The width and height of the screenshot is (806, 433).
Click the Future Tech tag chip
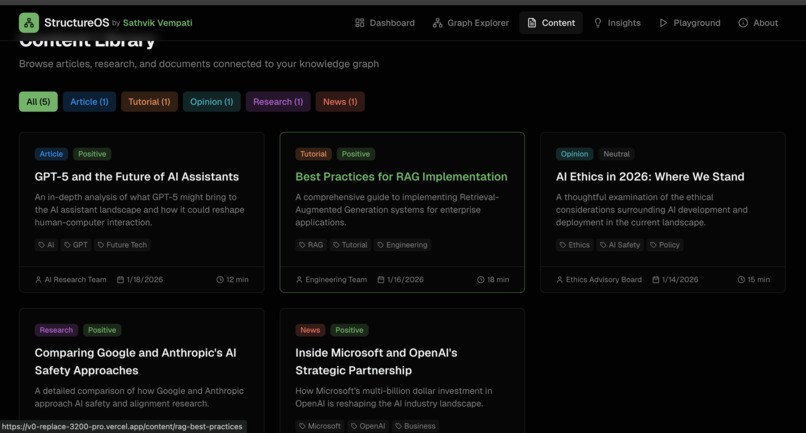(122, 245)
